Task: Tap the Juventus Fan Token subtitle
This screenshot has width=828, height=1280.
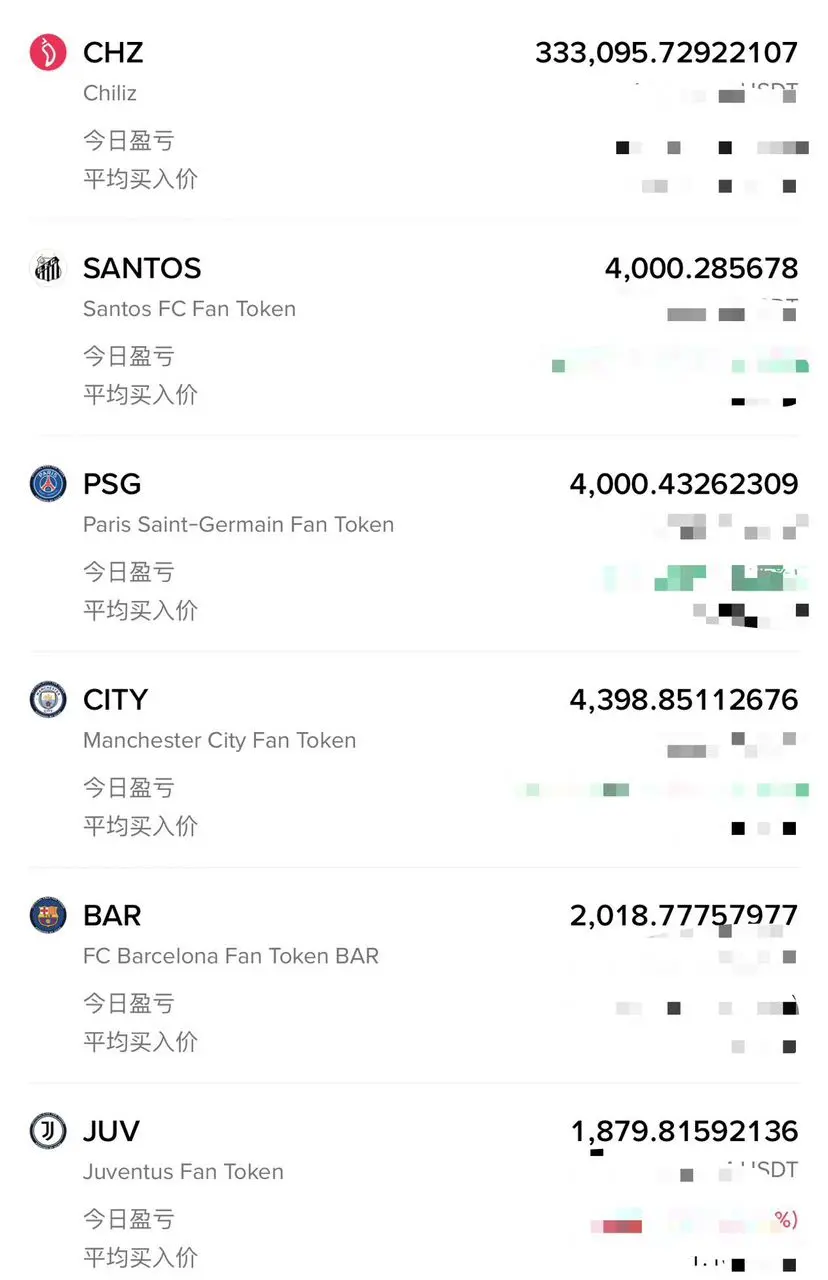Action: [184, 1171]
